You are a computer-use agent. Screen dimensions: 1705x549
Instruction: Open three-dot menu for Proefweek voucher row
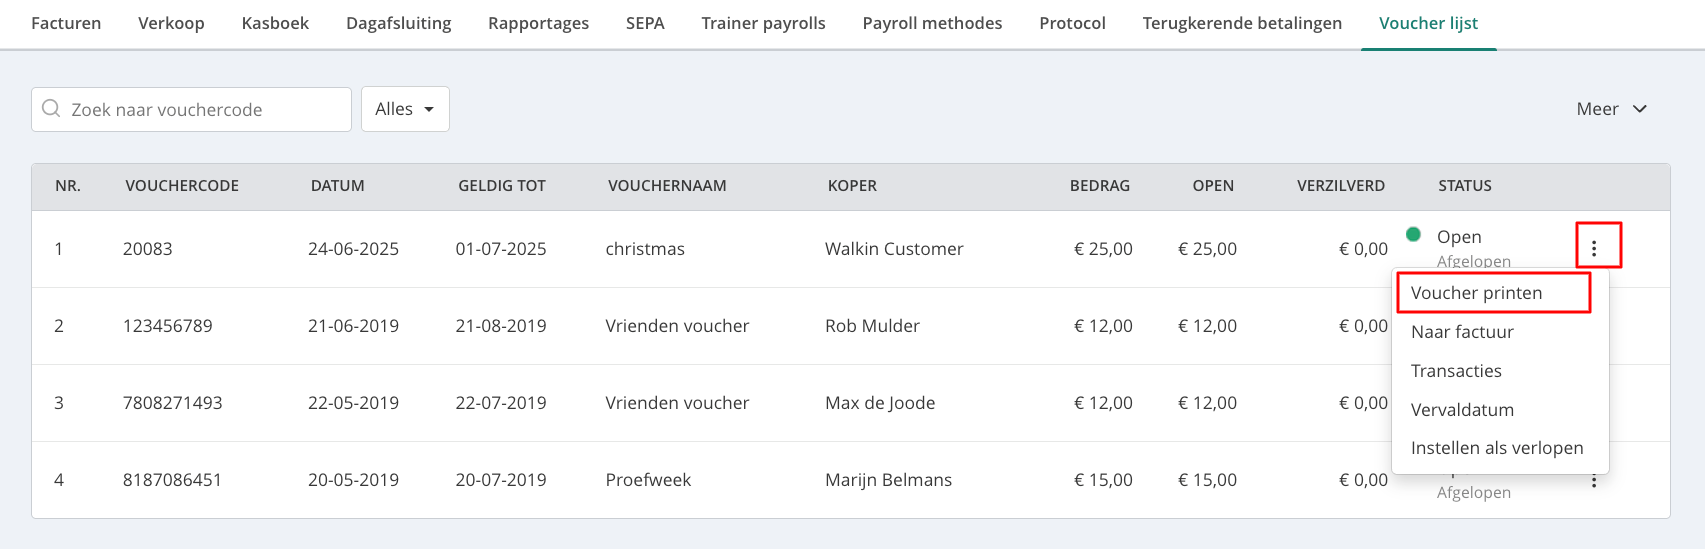(x=1594, y=481)
